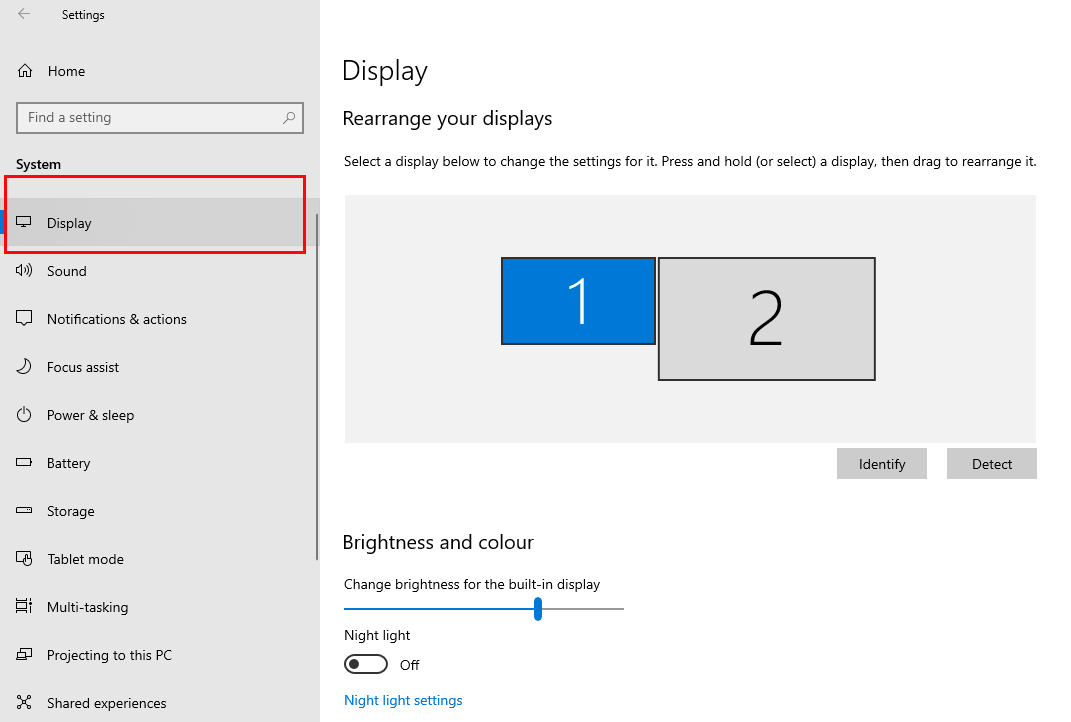
Task: Click the 'Rearrange your displays' heading
Action: click(447, 118)
